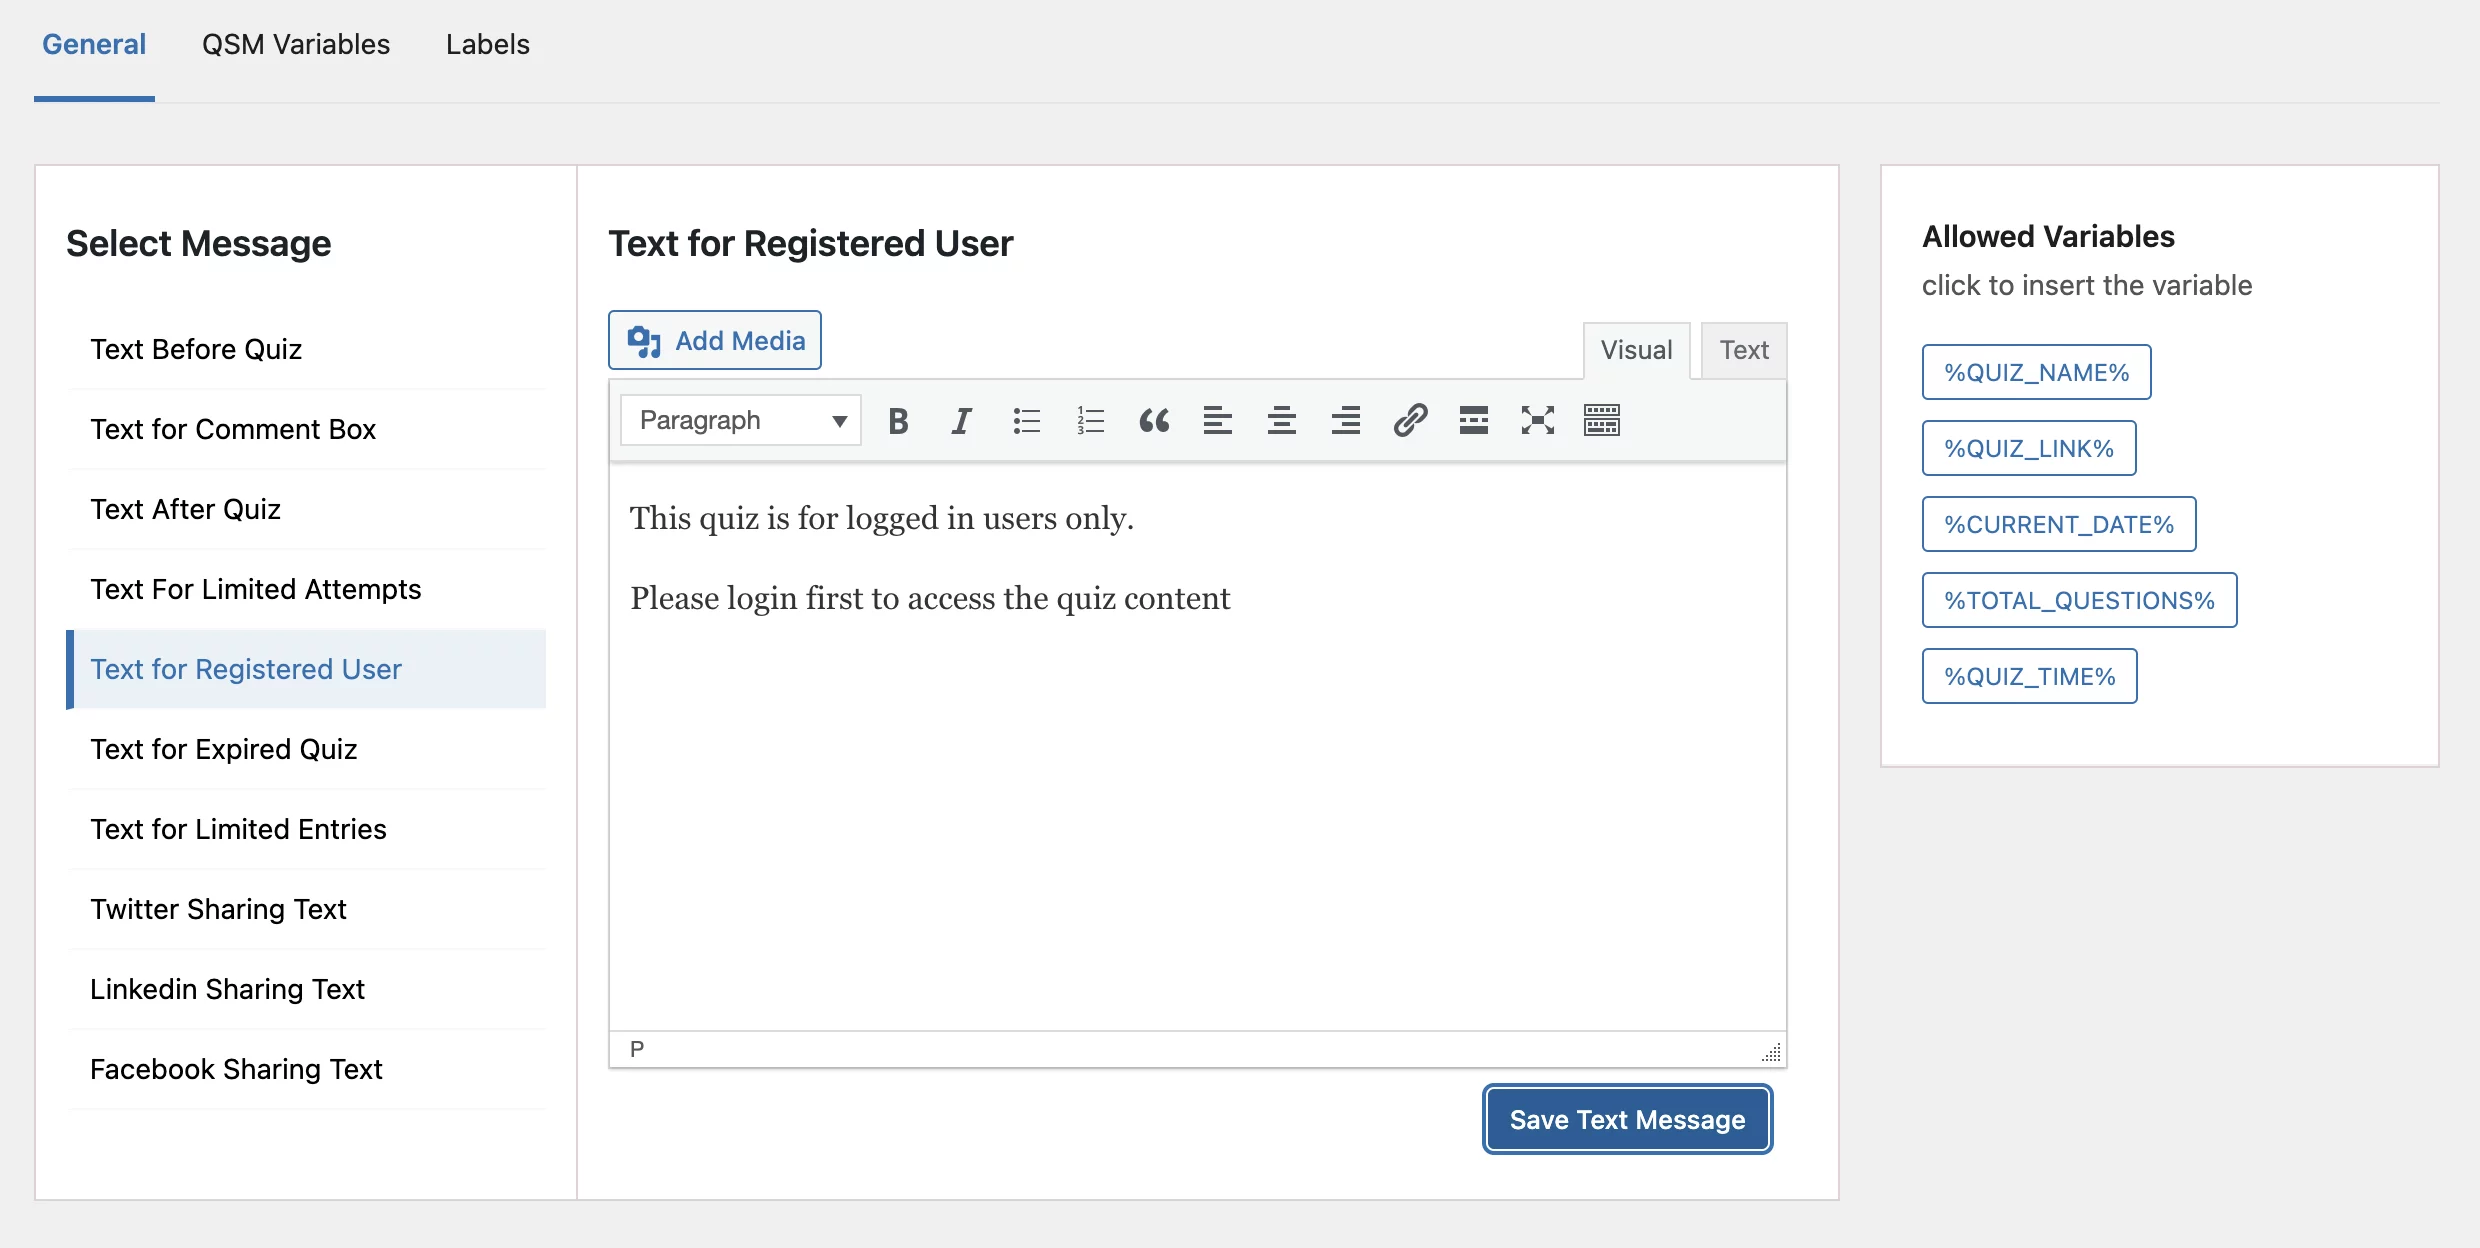
Task: Insert the %QUIZ_NAME% variable
Action: (2036, 373)
